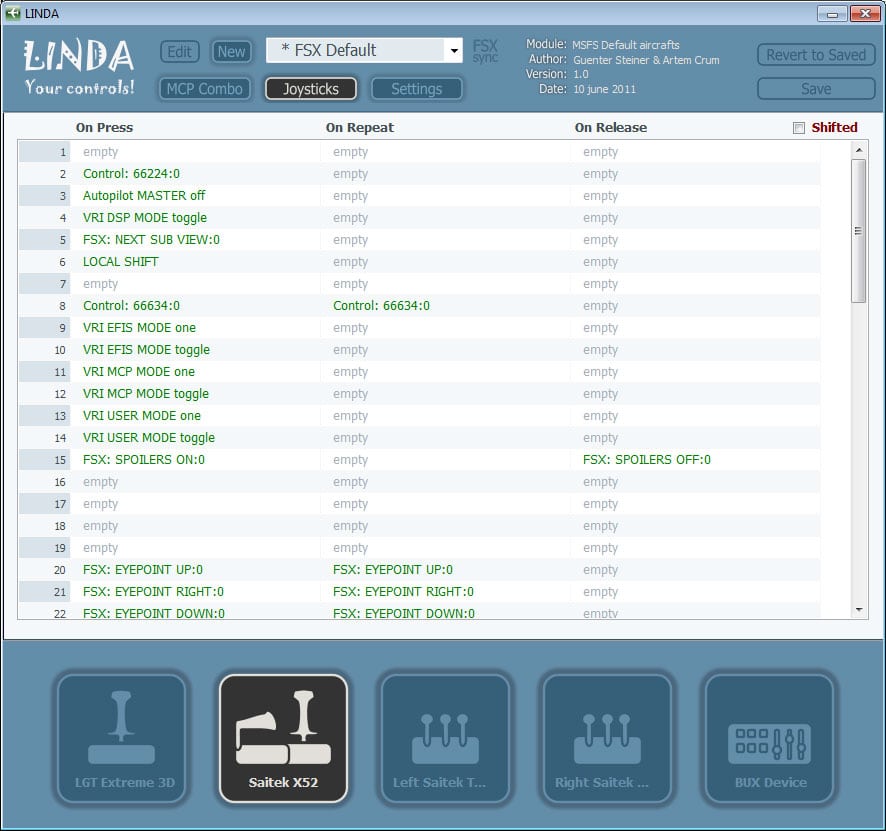Select the LGT Extreme 3D joystick icon
Image resolution: width=886 pixels, height=831 pixels.
point(121,738)
